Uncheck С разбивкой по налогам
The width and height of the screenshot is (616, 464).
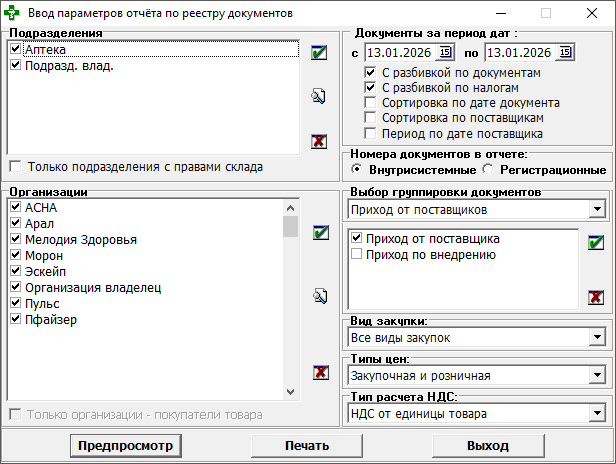(370, 87)
